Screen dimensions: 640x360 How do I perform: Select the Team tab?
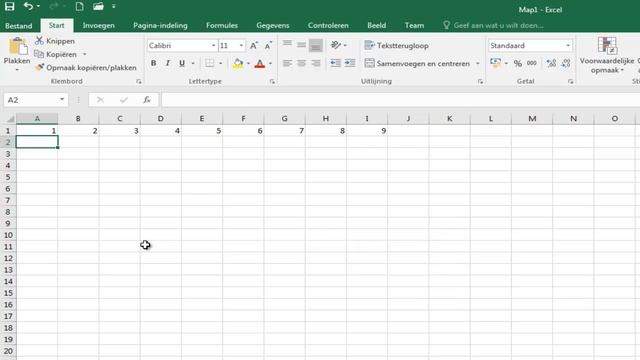click(414, 25)
